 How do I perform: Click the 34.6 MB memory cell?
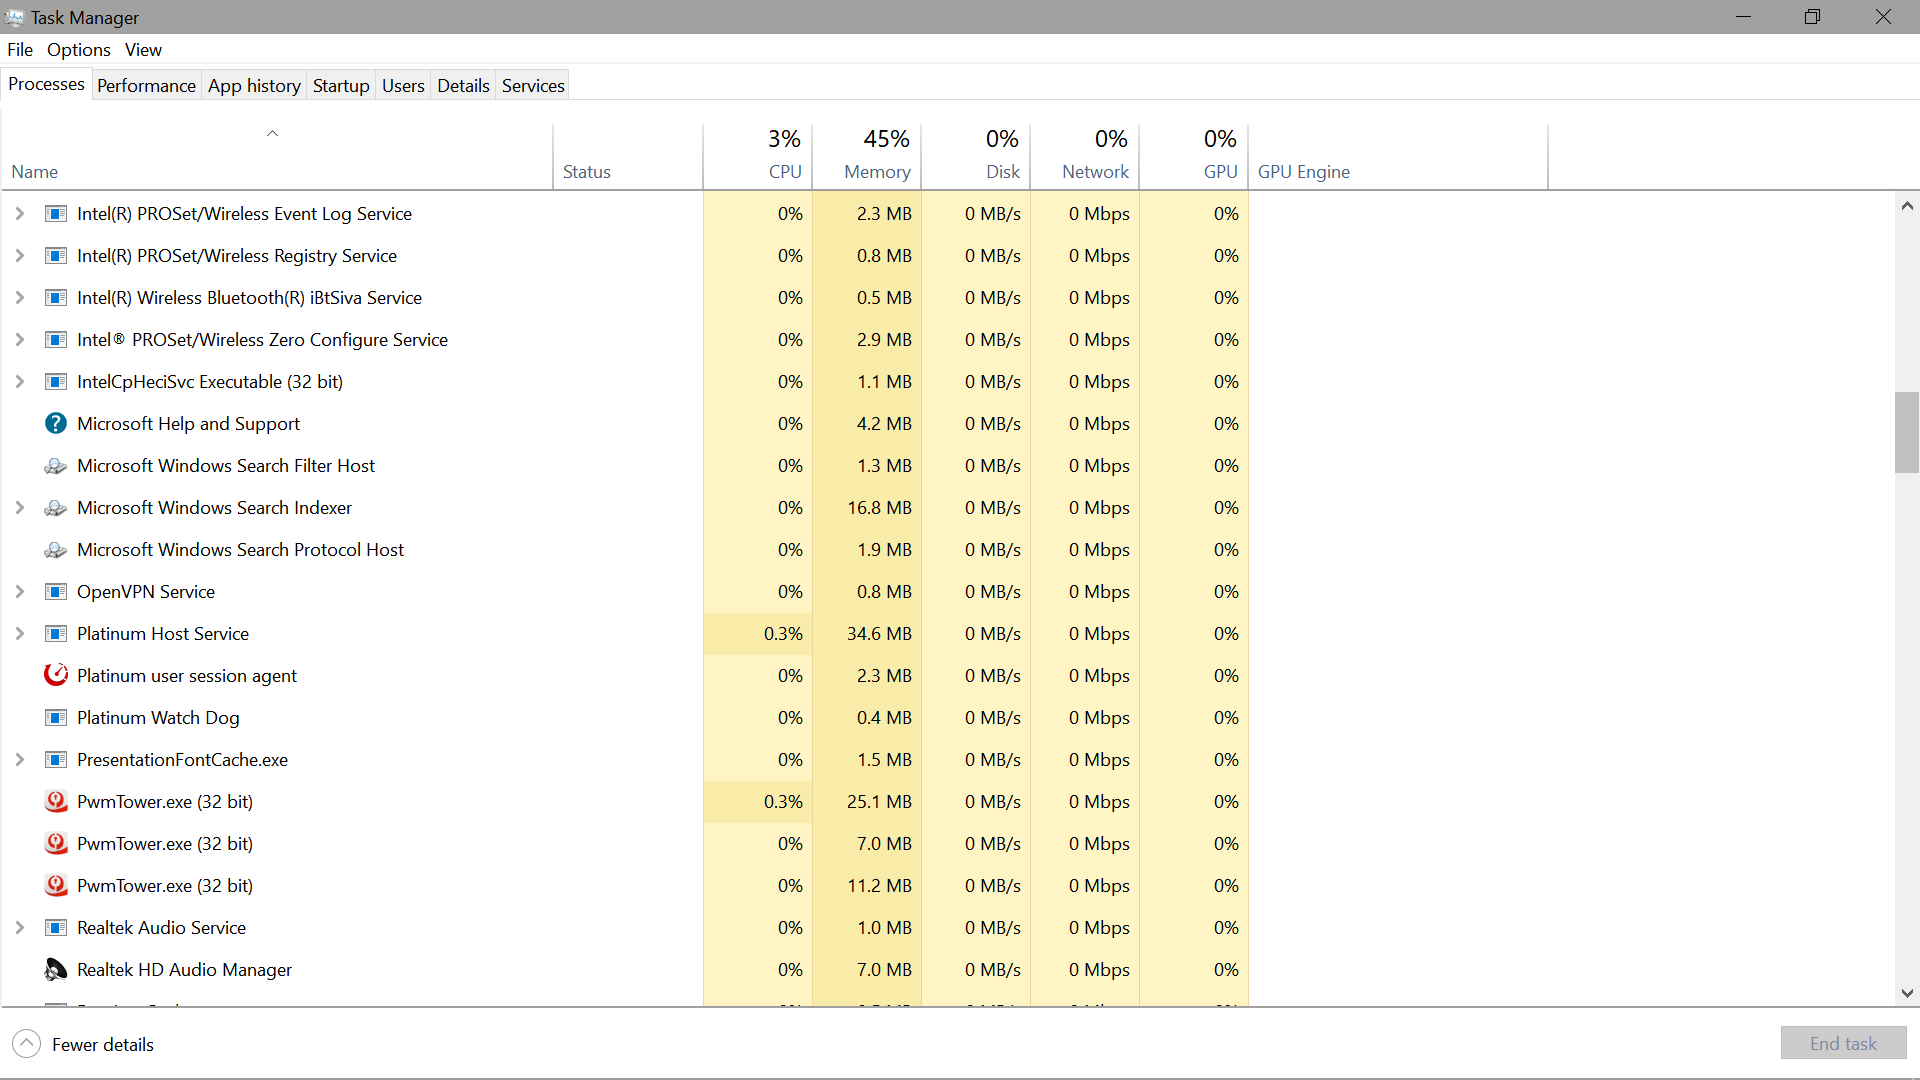[867, 634]
